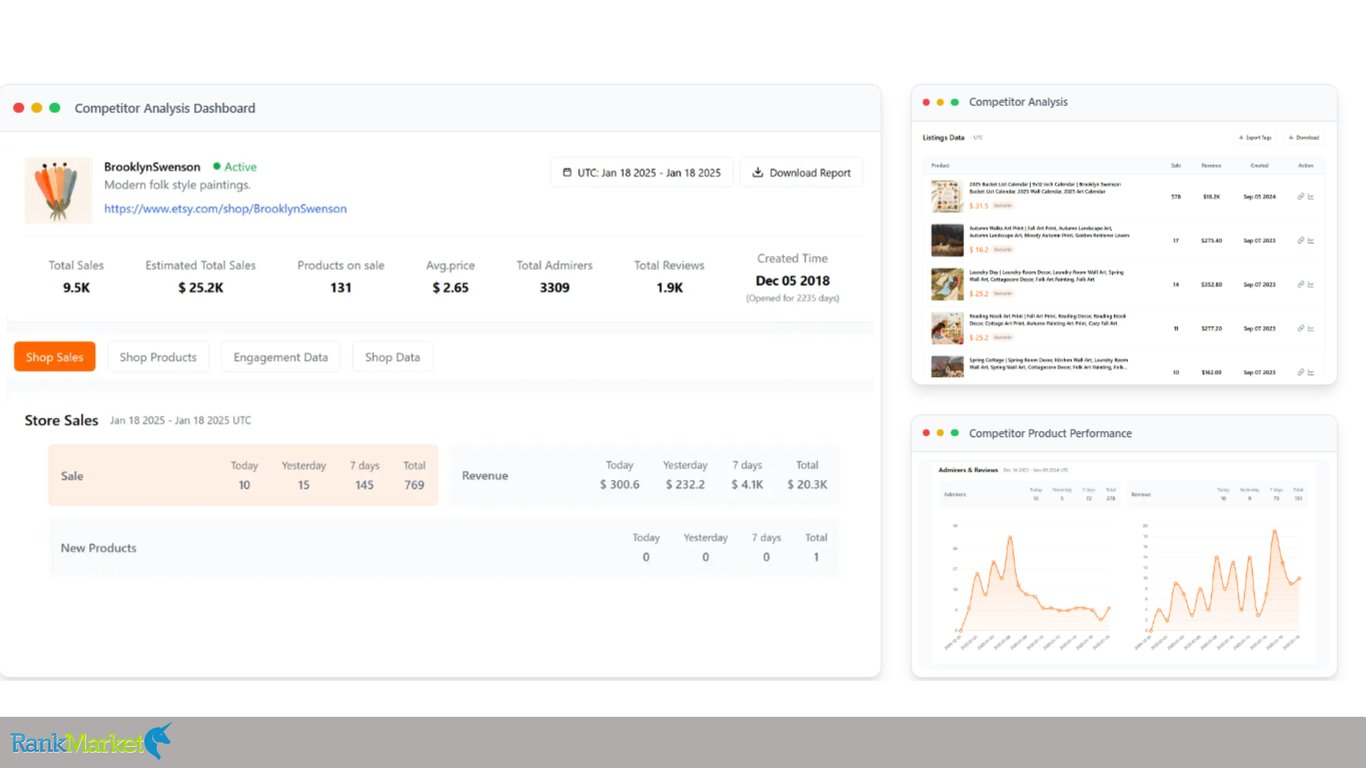Click the Admirers & Reviews heading
Viewport: 1366px width, 768px height.
coord(968,470)
